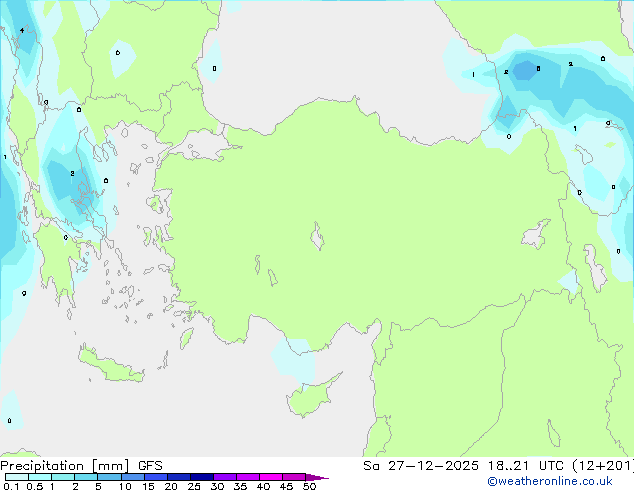
Task: Click the 0.1–0.5 mm legend color swatch
Action: click(17, 477)
